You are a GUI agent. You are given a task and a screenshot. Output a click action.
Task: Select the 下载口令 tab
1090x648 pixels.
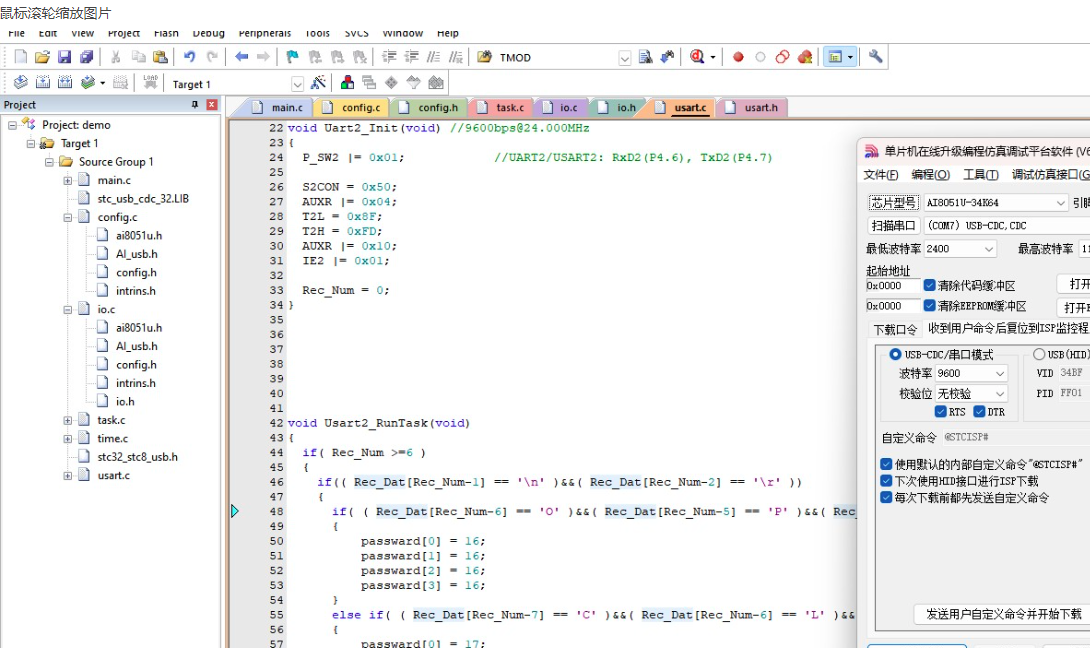click(x=895, y=329)
